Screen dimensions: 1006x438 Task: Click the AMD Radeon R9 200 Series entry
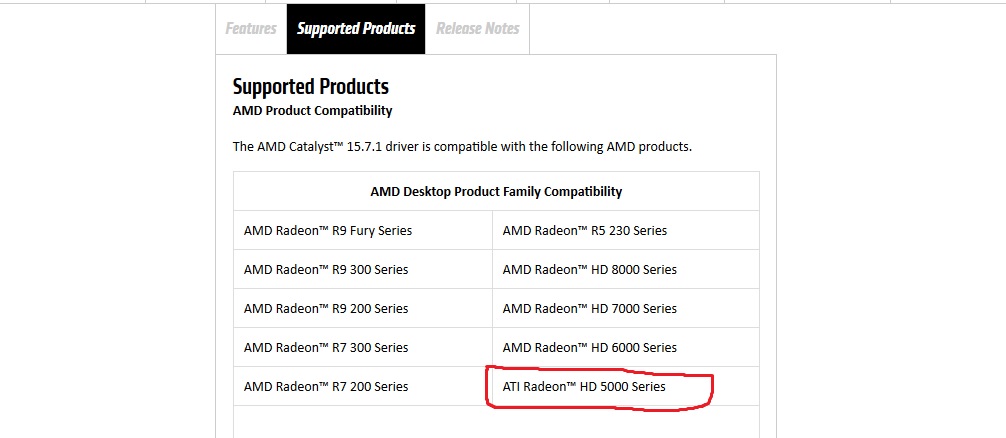click(x=362, y=308)
